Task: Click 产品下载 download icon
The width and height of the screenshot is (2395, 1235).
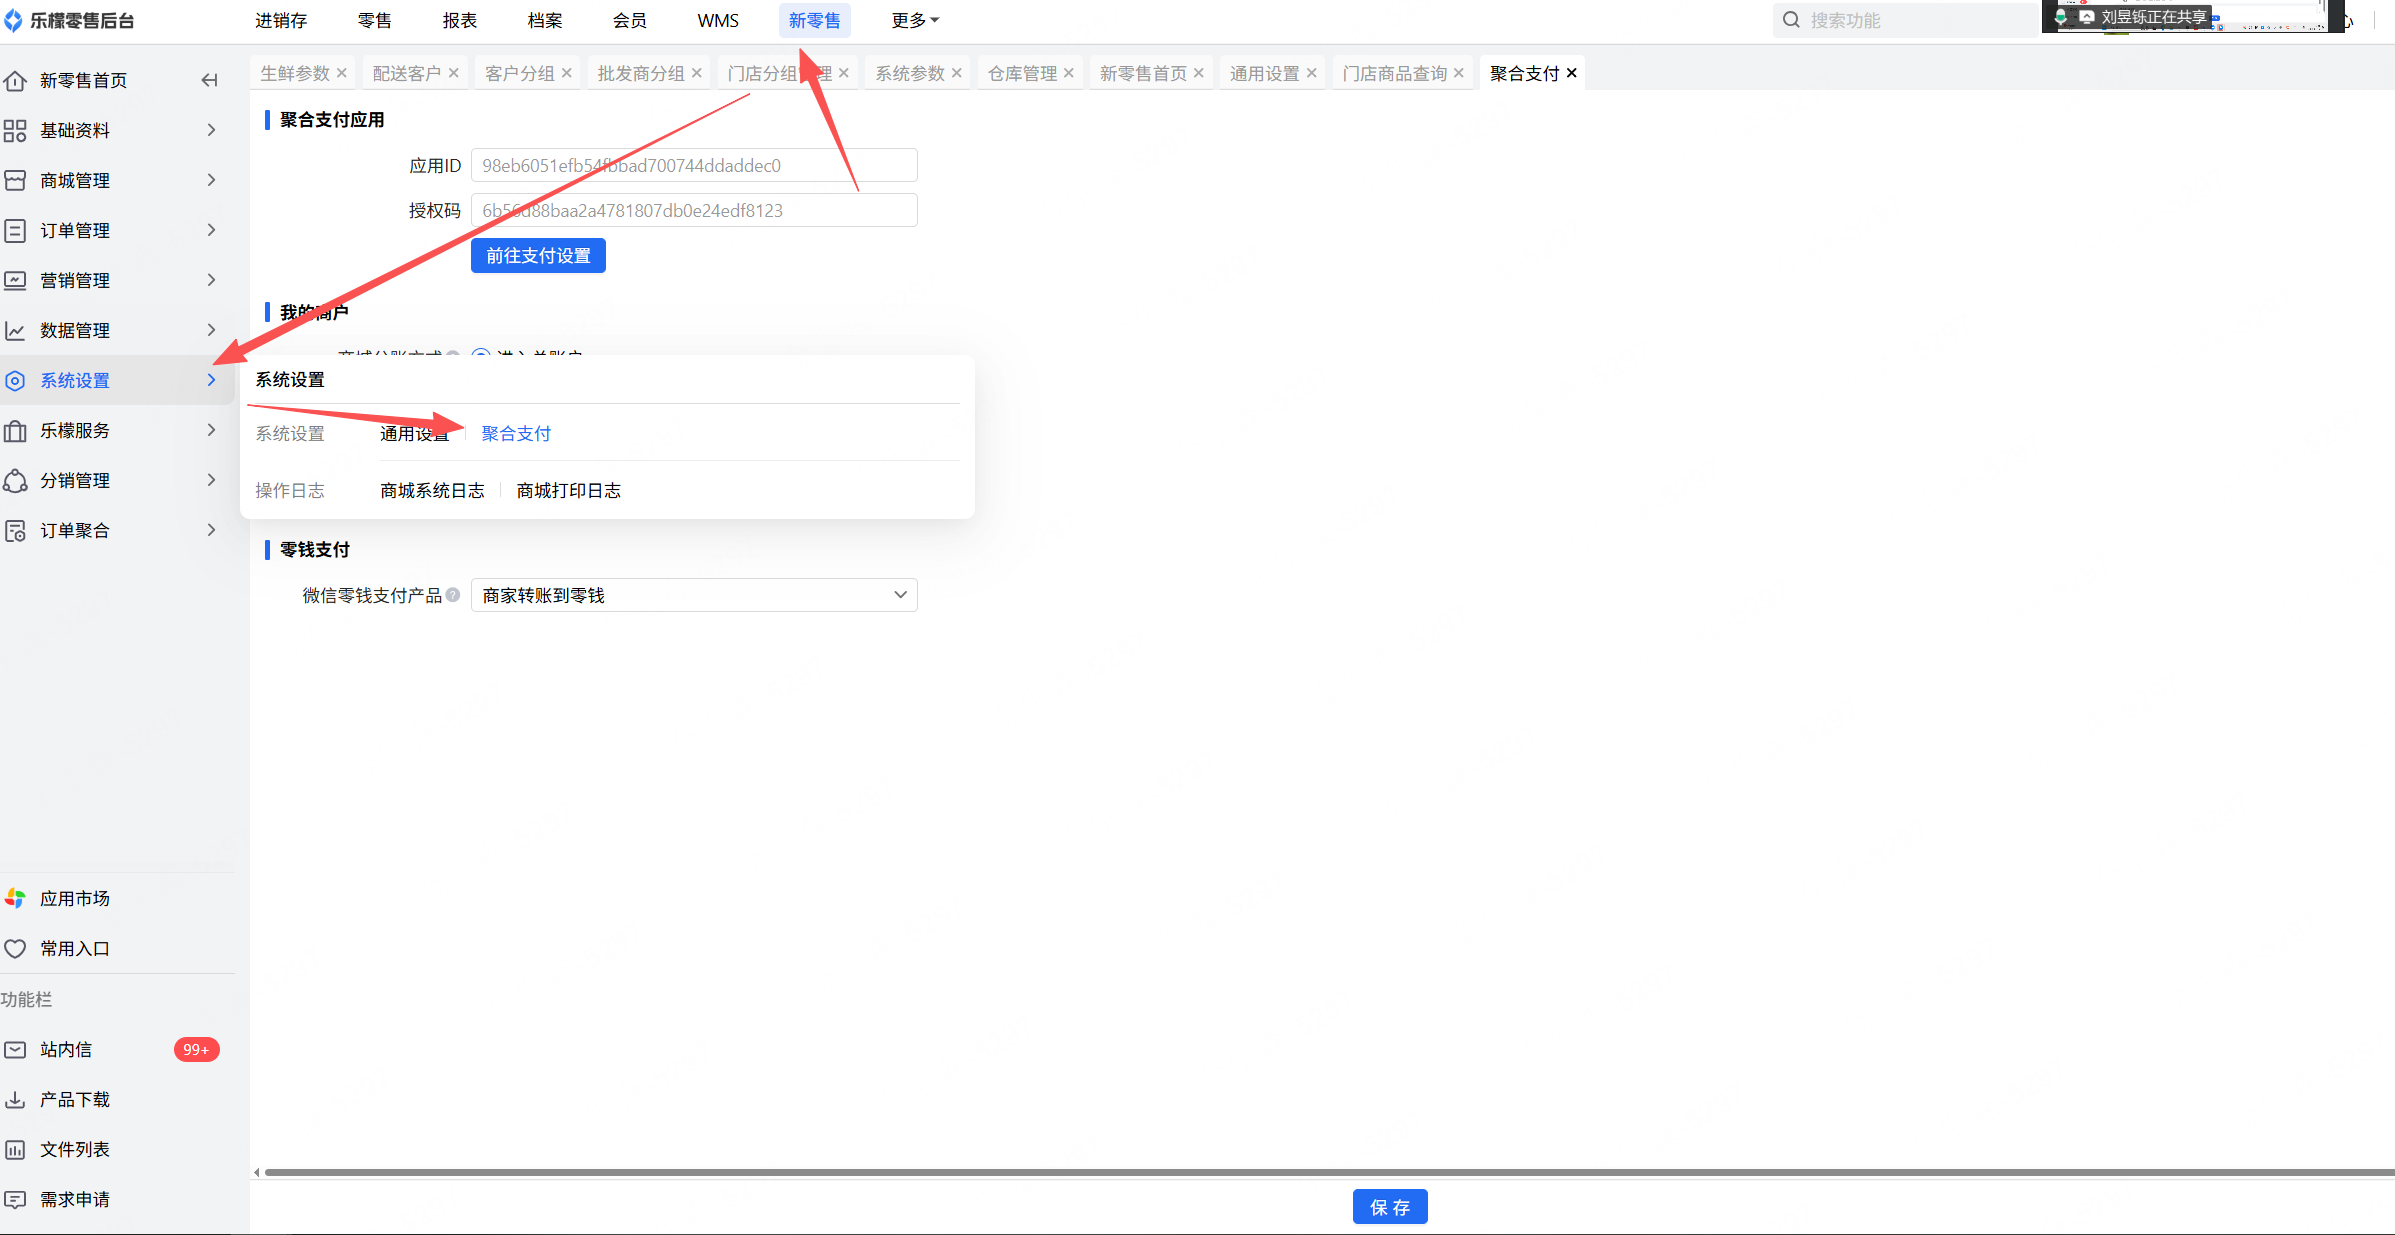Action: pyautogui.click(x=15, y=1099)
